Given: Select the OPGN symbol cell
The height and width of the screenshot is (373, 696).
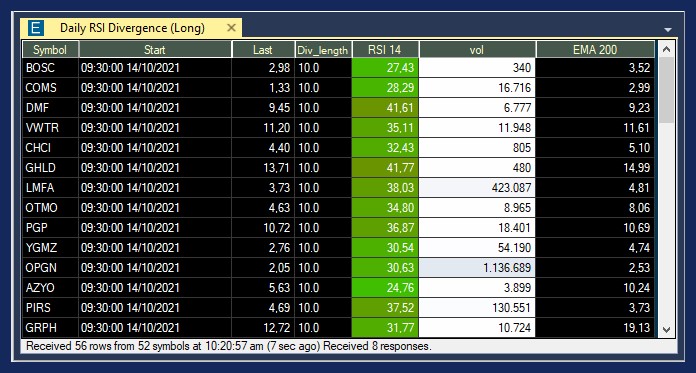Looking at the screenshot, I should (x=51, y=267).
